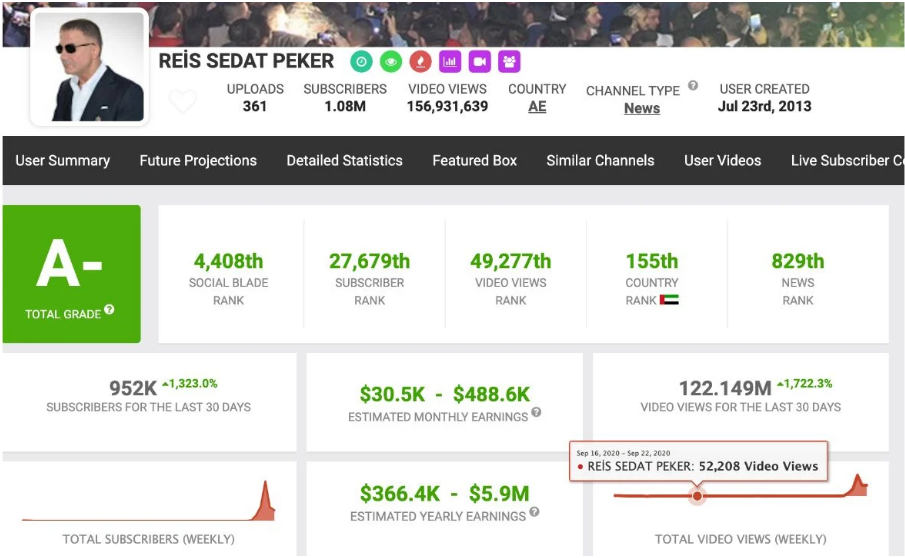
Task: Click the 952K subscribers last 30 days value
Action: (x=133, y=388)
